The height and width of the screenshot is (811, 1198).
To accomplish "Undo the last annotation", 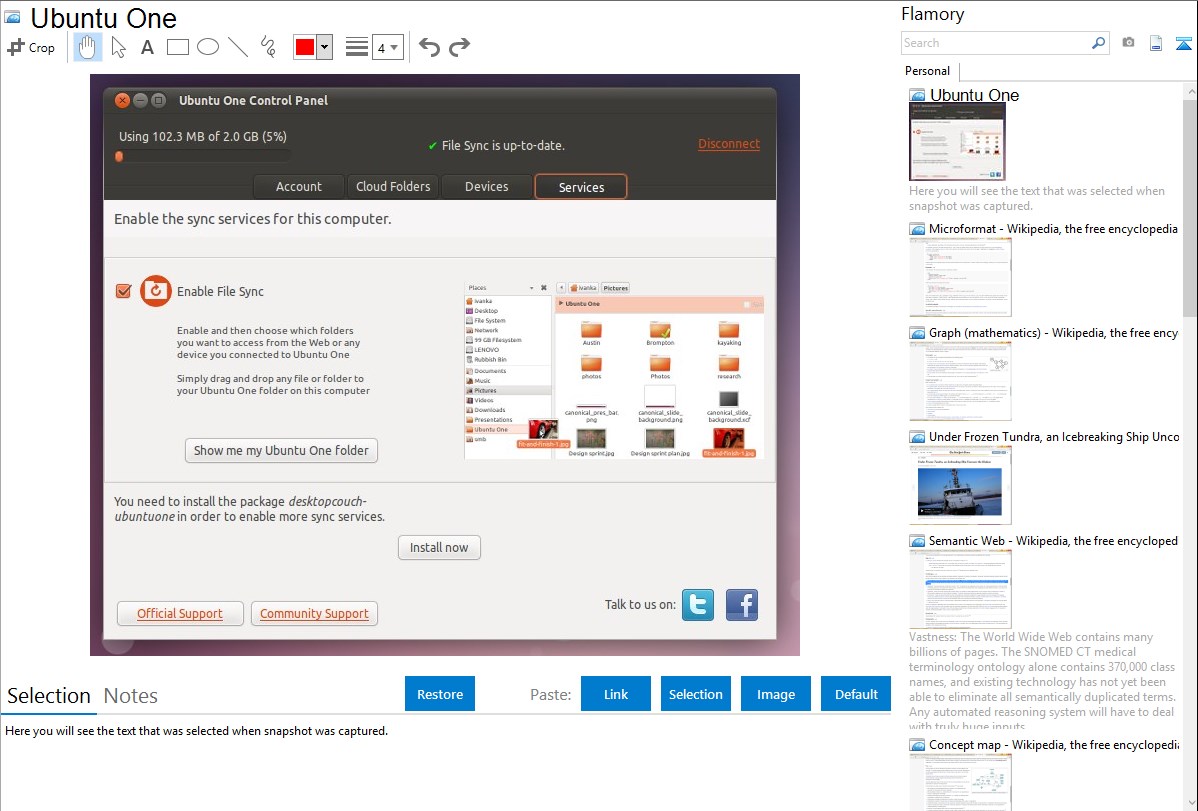I will 429,47.
